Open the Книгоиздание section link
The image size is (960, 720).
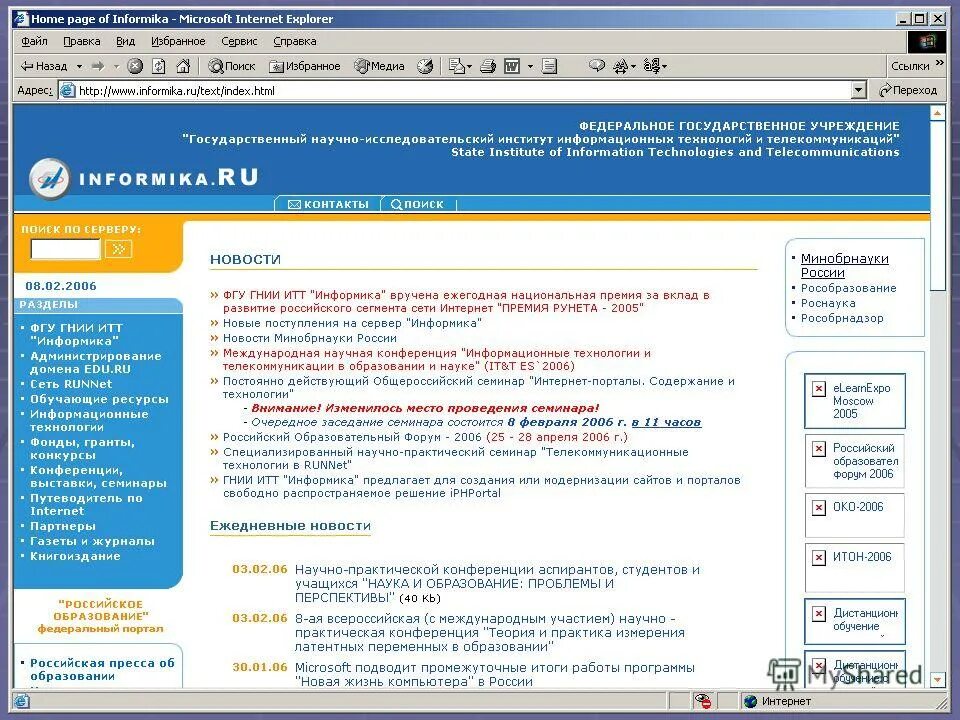coord(75,557)
